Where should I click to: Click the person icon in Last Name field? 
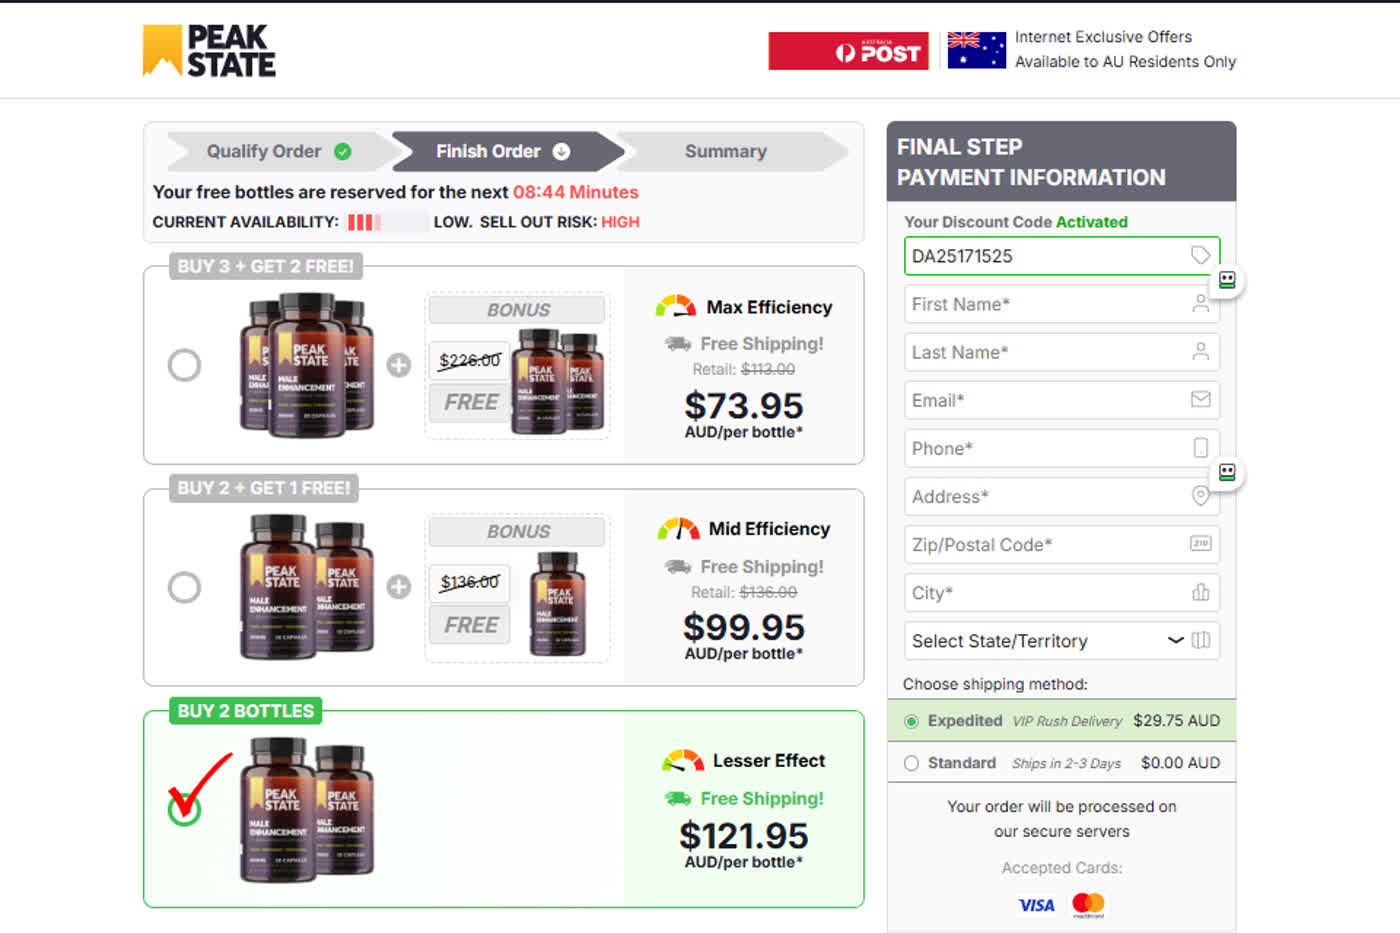pos(1200,351)
